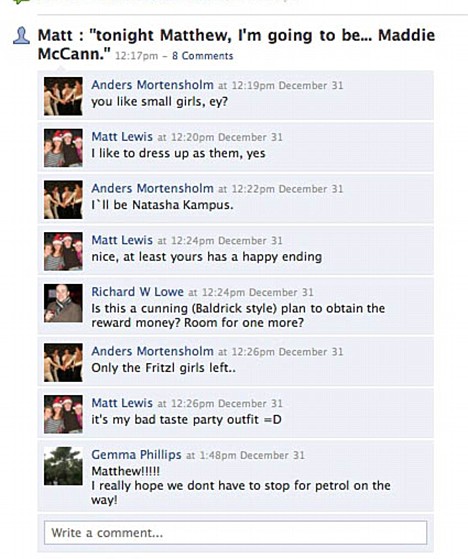Viewport: 468px width, 559px height.
Task: Click the profile silhouette icon beside Matt's status
Action: pyautogui.click(x=21, y=36)
